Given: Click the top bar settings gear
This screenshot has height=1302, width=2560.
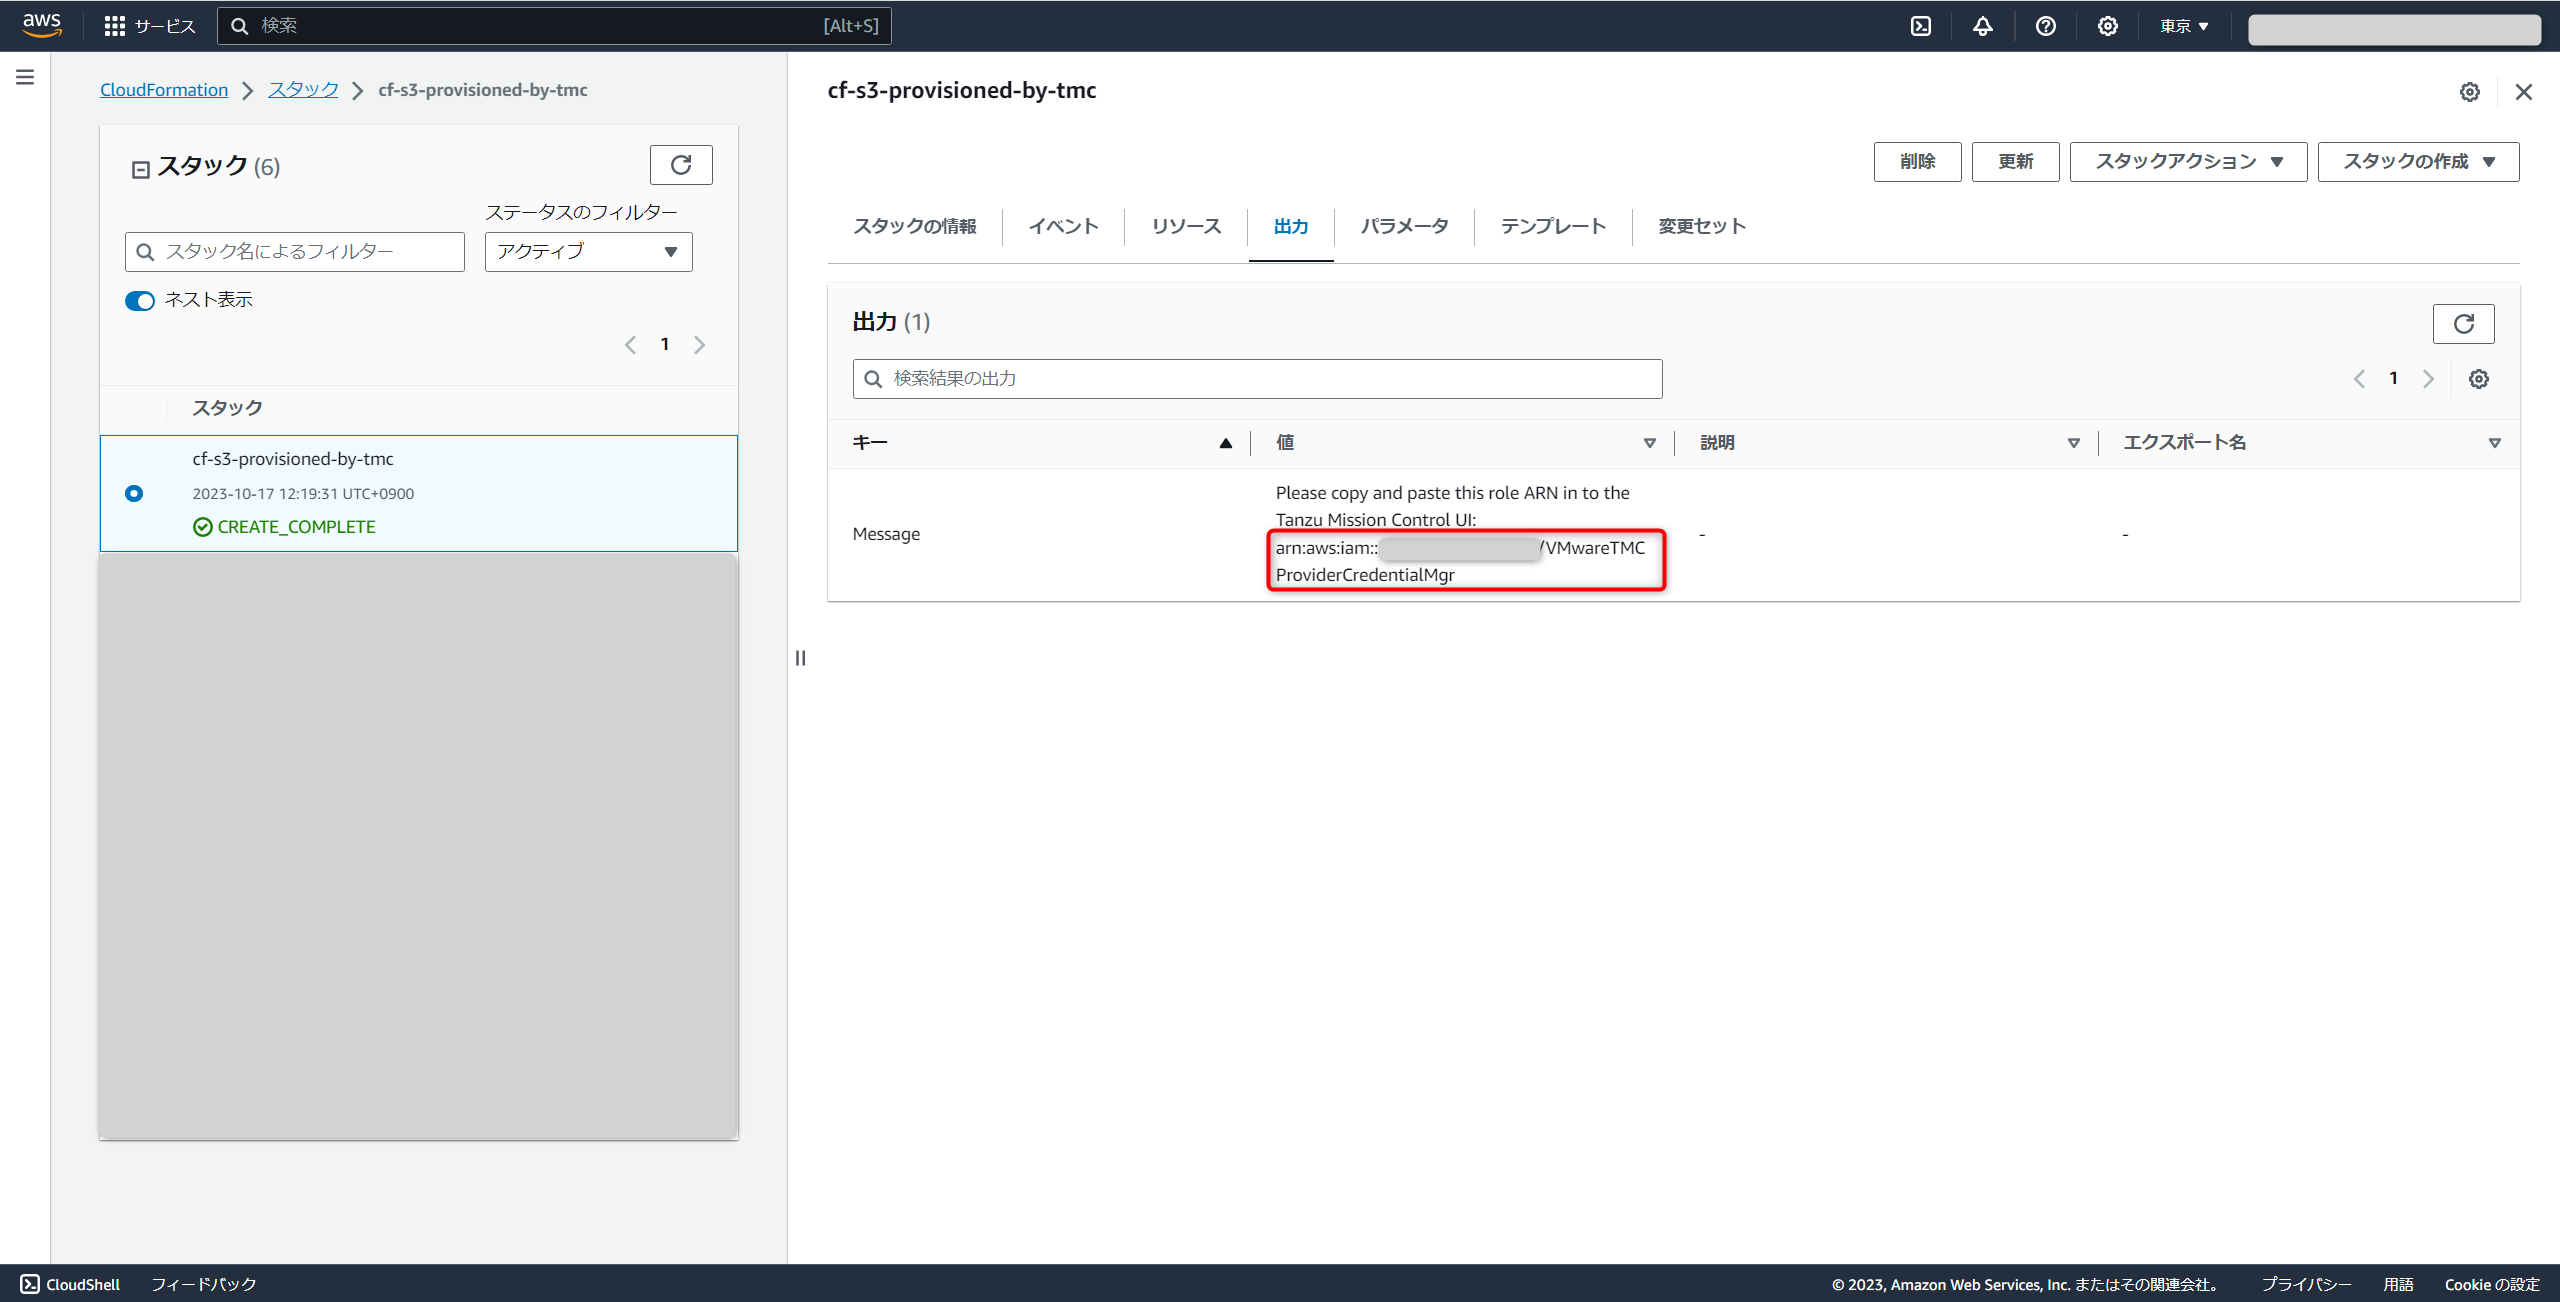Looking at the screenshot, I should point(2107,26).
